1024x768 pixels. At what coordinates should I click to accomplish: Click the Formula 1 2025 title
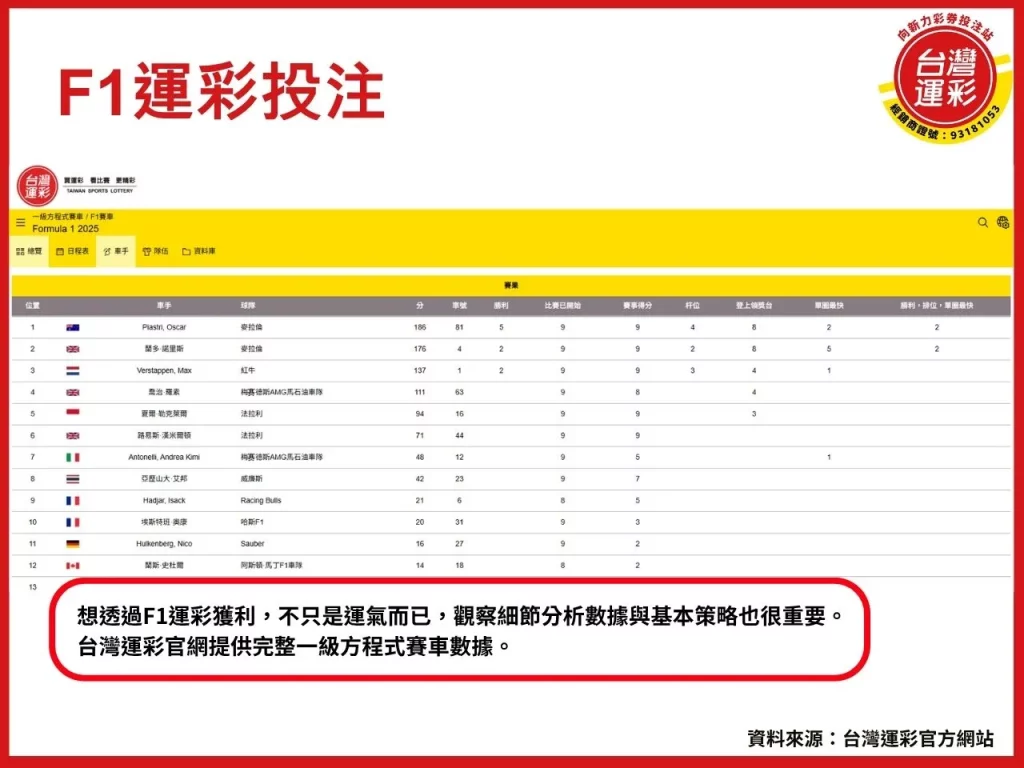coord(65,229)
